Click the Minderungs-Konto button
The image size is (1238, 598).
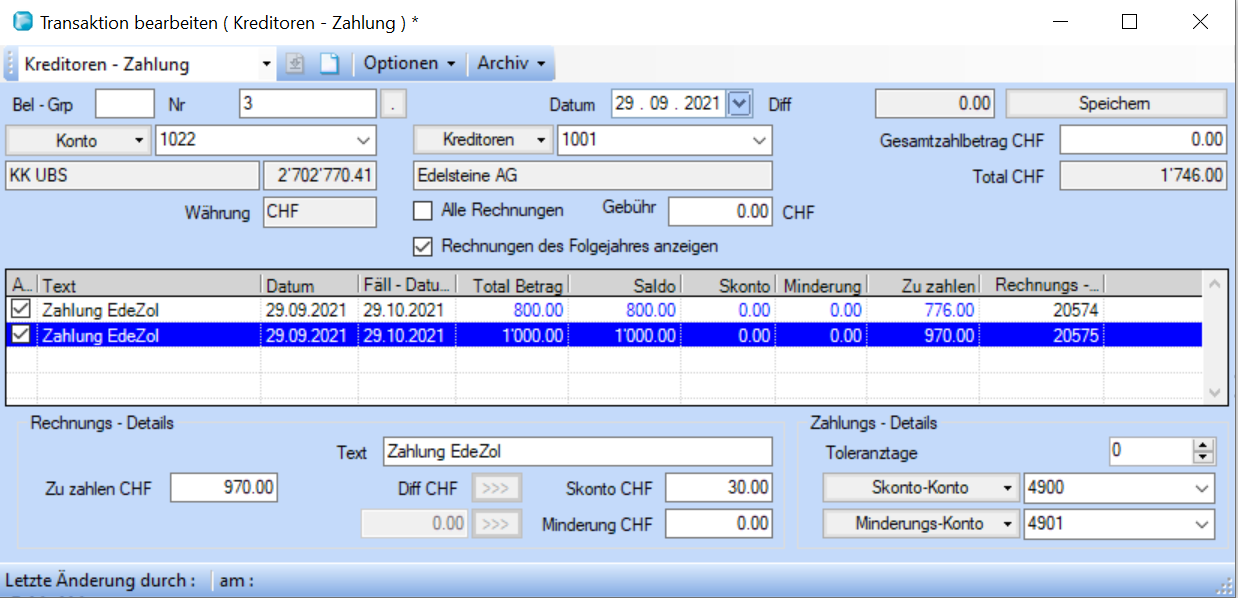(920, 524)
